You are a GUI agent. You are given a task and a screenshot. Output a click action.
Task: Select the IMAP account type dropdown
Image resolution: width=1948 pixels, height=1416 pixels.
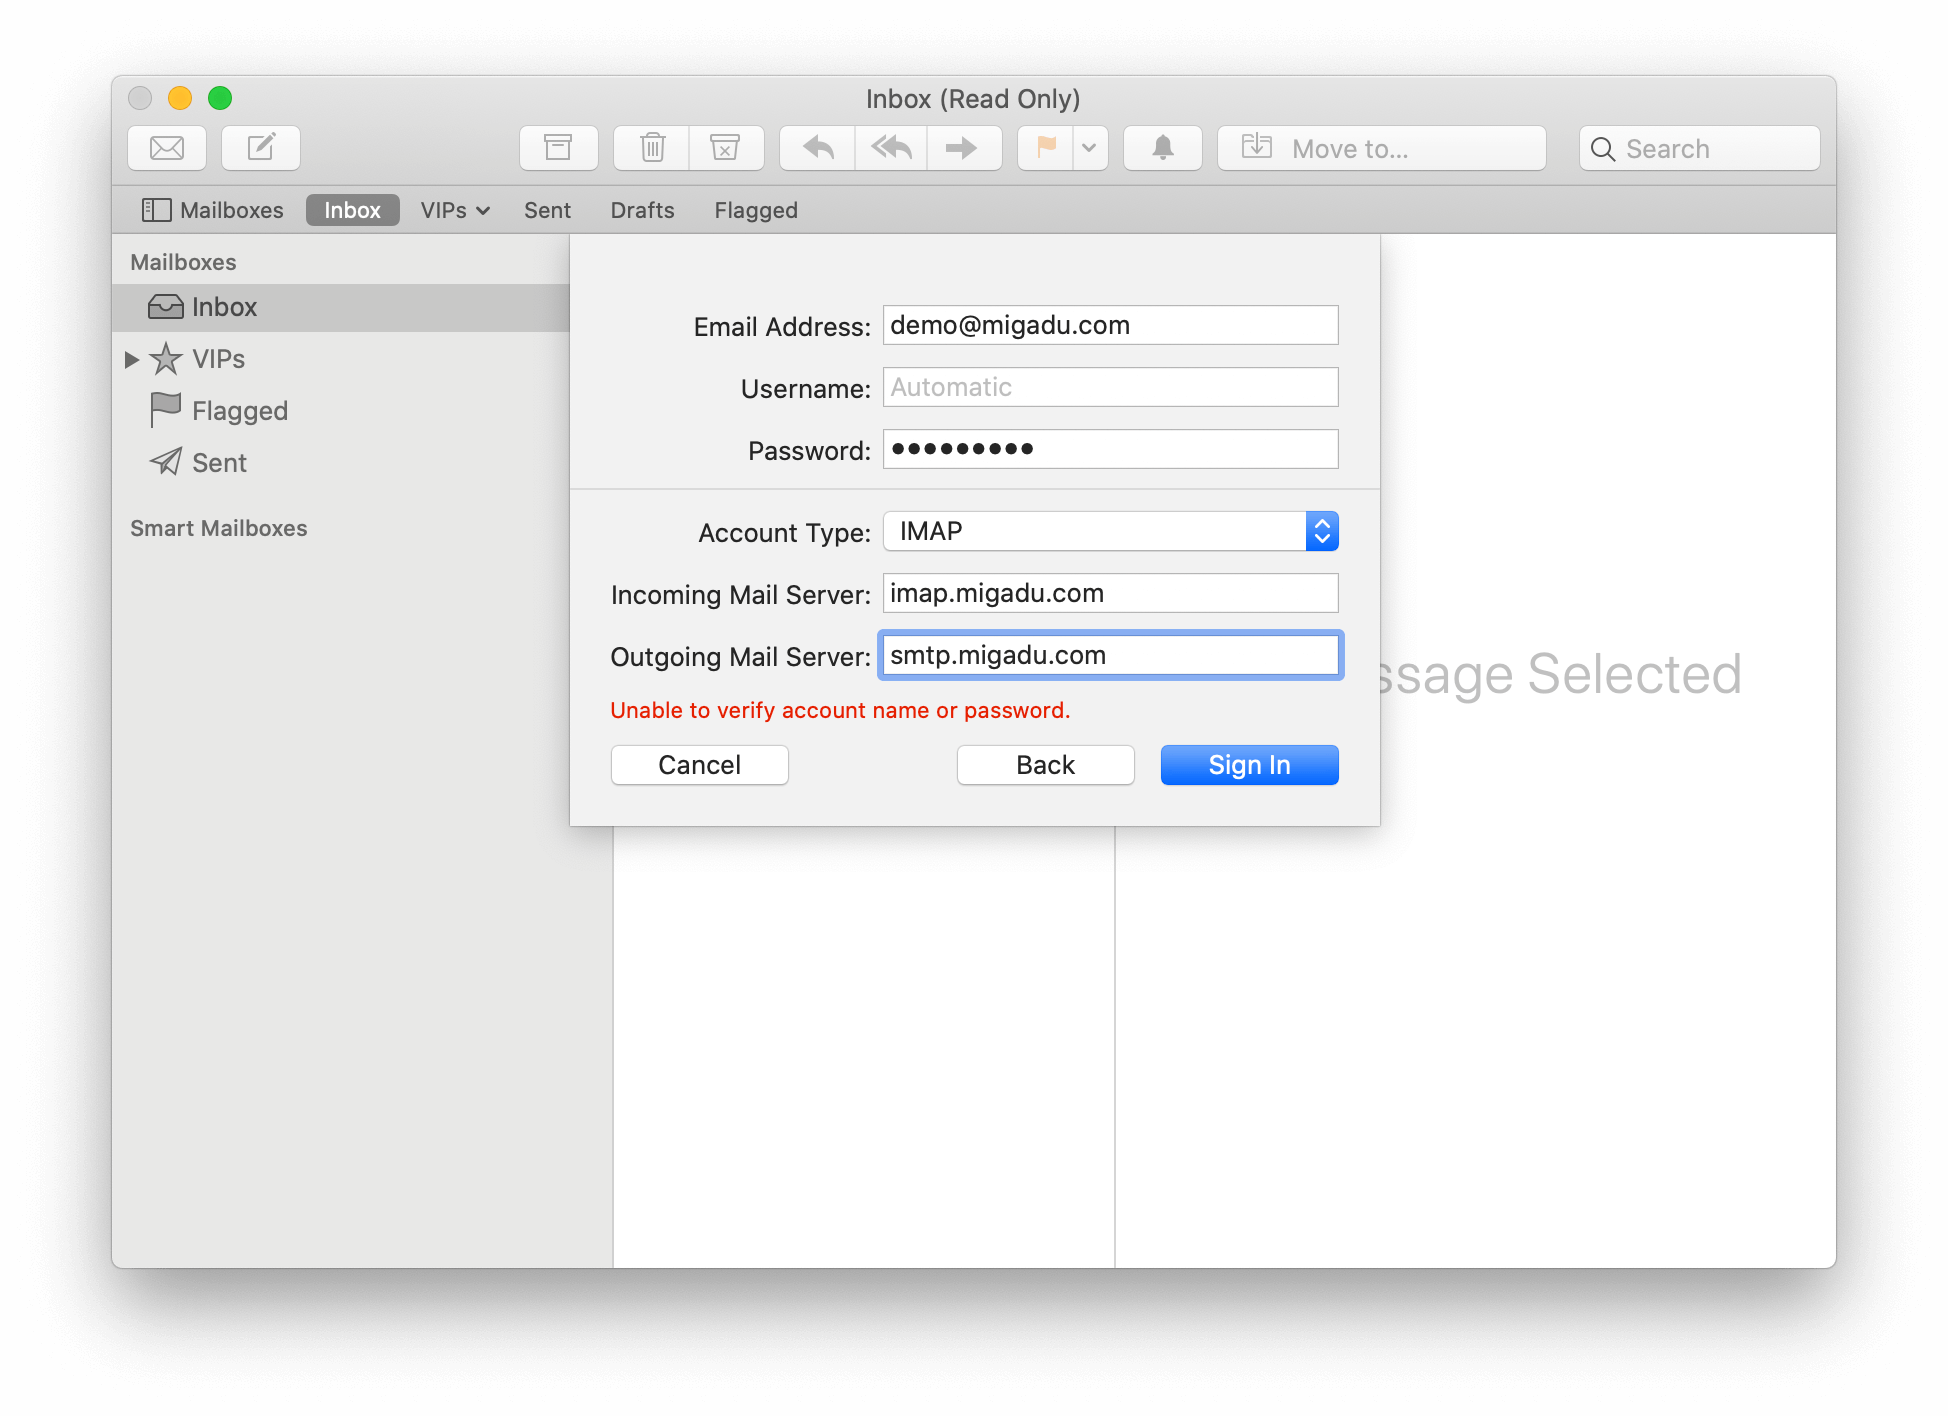pyautogui.click(x=1110, y=531)
